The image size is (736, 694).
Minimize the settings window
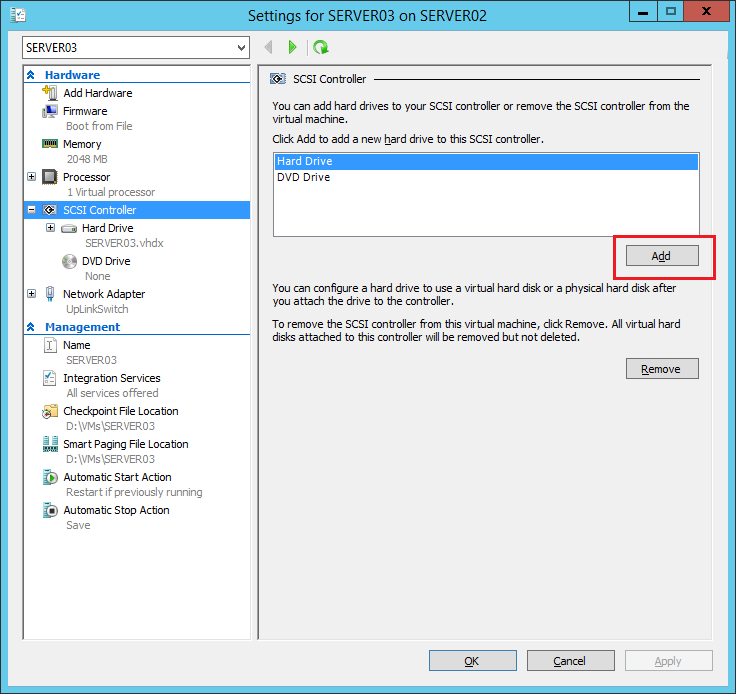[x=644, y=11]
